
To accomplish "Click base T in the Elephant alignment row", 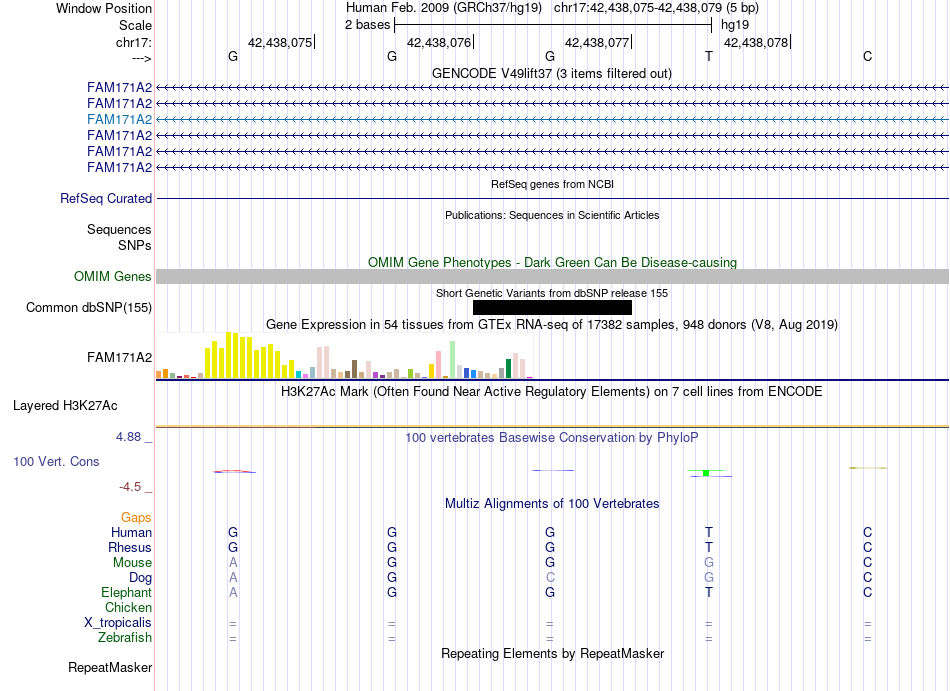I will point(709,592).
